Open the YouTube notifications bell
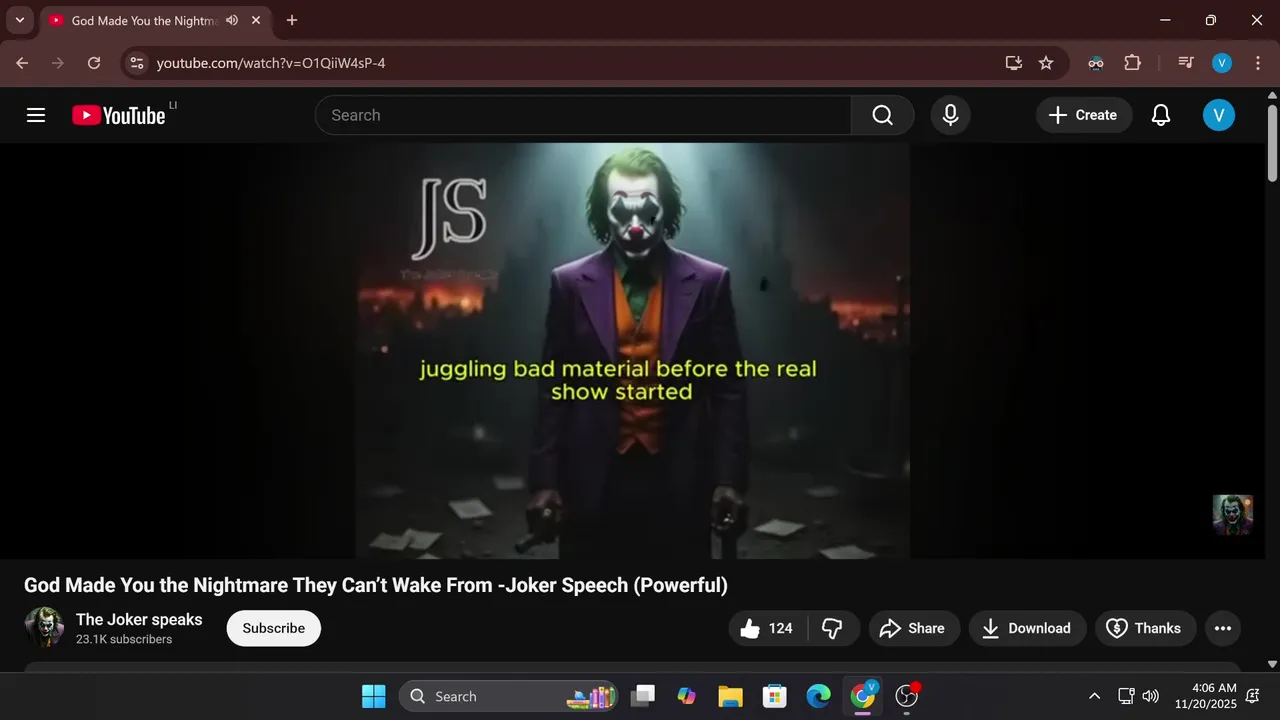This screenshot has width=1280, height=720. click(1160, 115)
